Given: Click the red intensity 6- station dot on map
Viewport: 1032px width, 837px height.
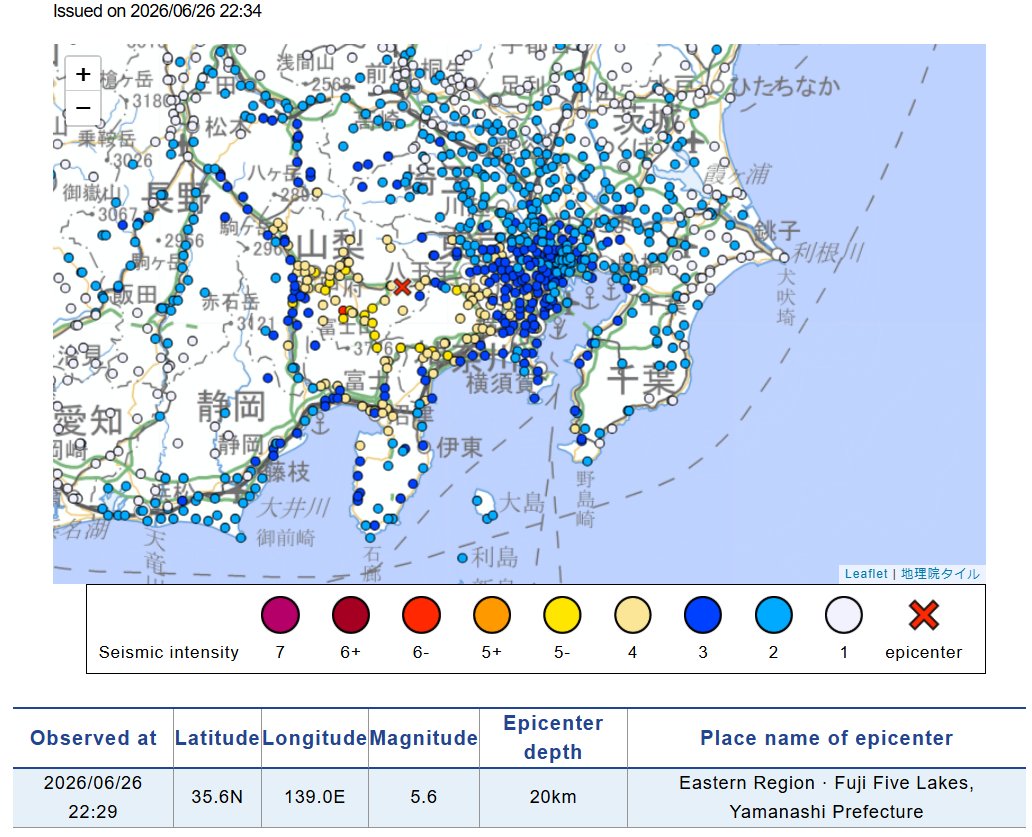Looking at the screenshot, I should (x=343, y=310).
